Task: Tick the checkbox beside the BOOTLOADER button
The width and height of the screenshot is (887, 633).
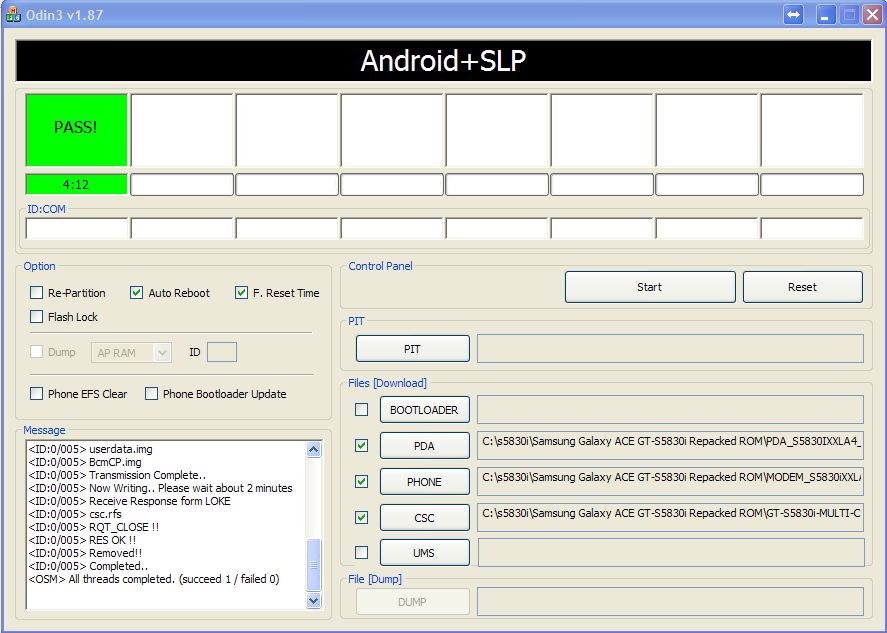Action: pos(361,409)
